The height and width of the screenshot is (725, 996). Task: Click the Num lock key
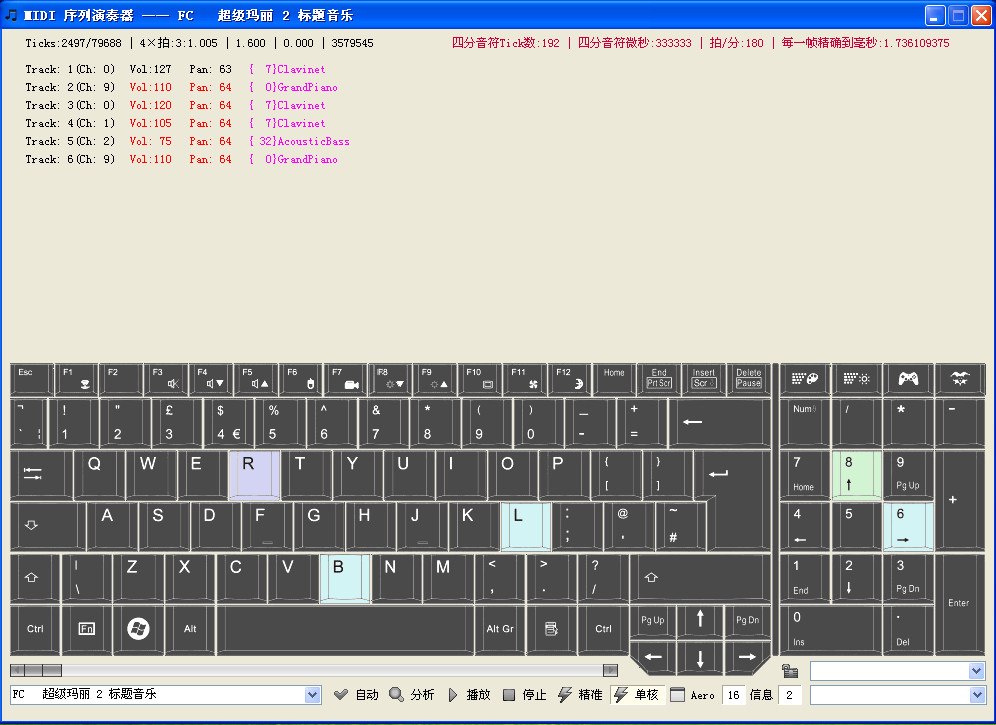point(804,422)
